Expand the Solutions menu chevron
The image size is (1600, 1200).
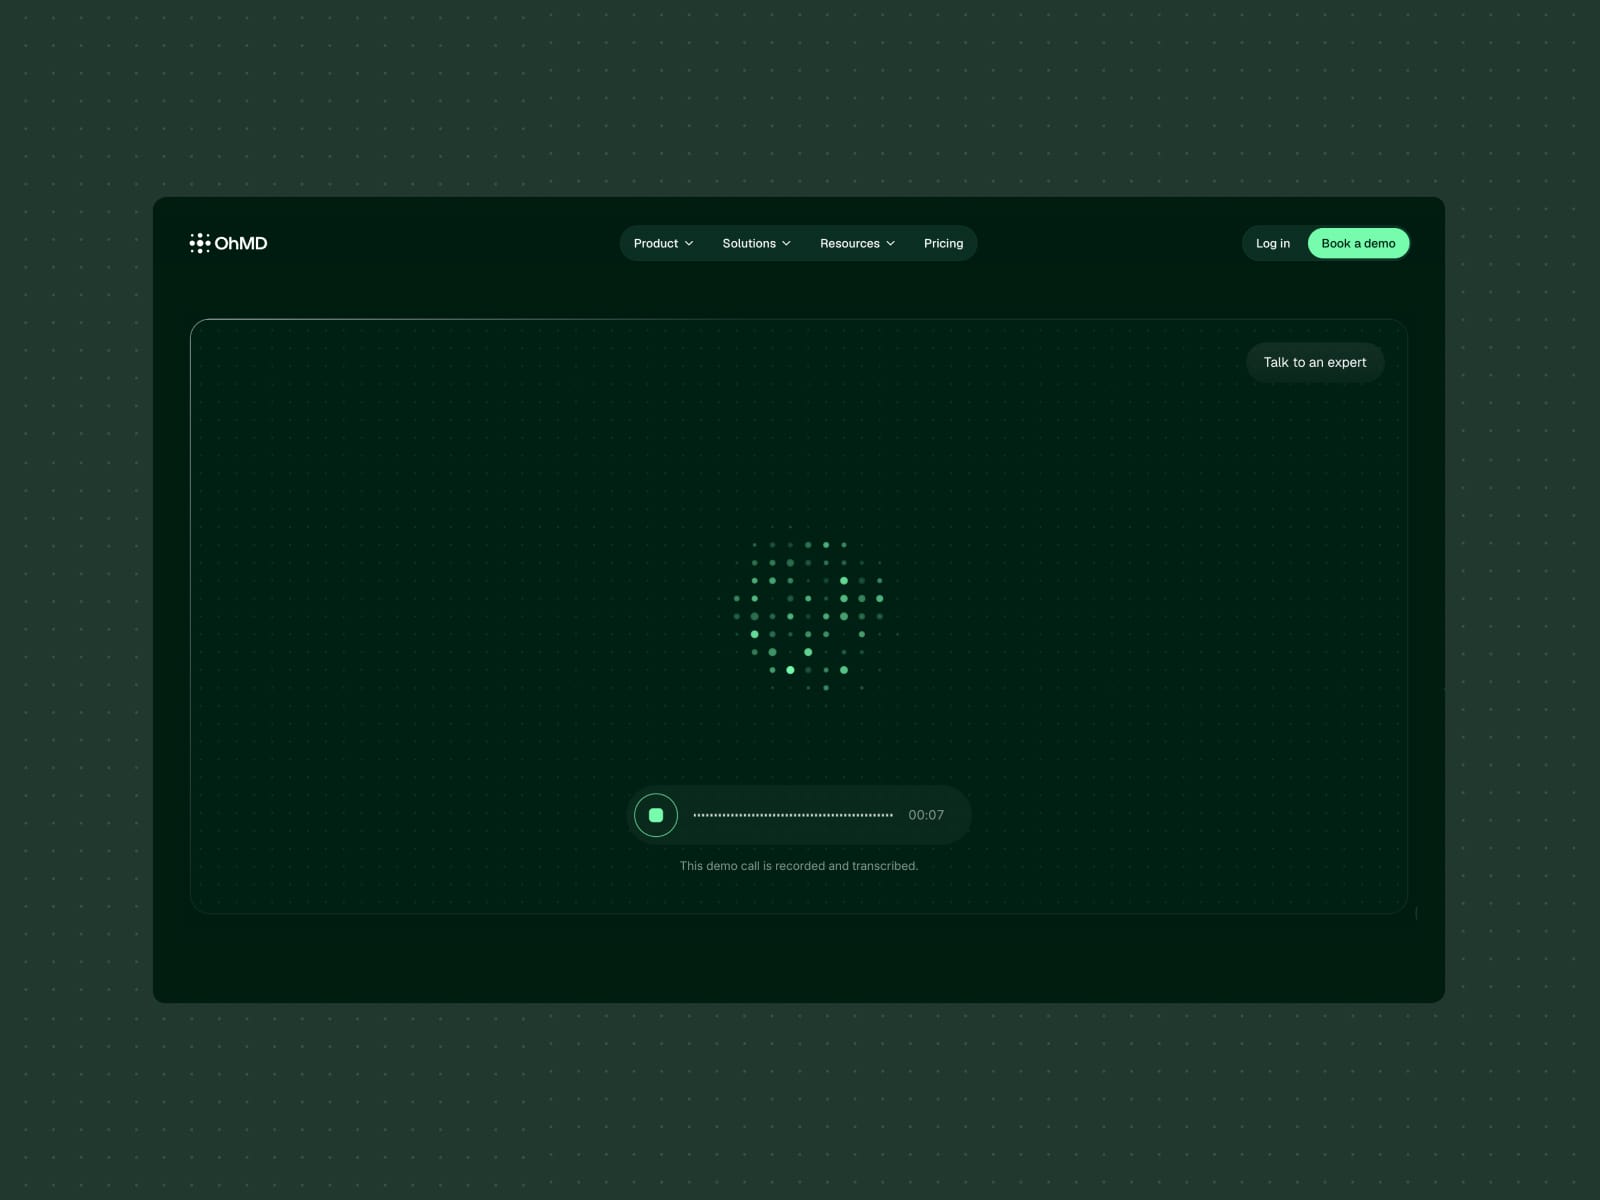tap(786, 244)
